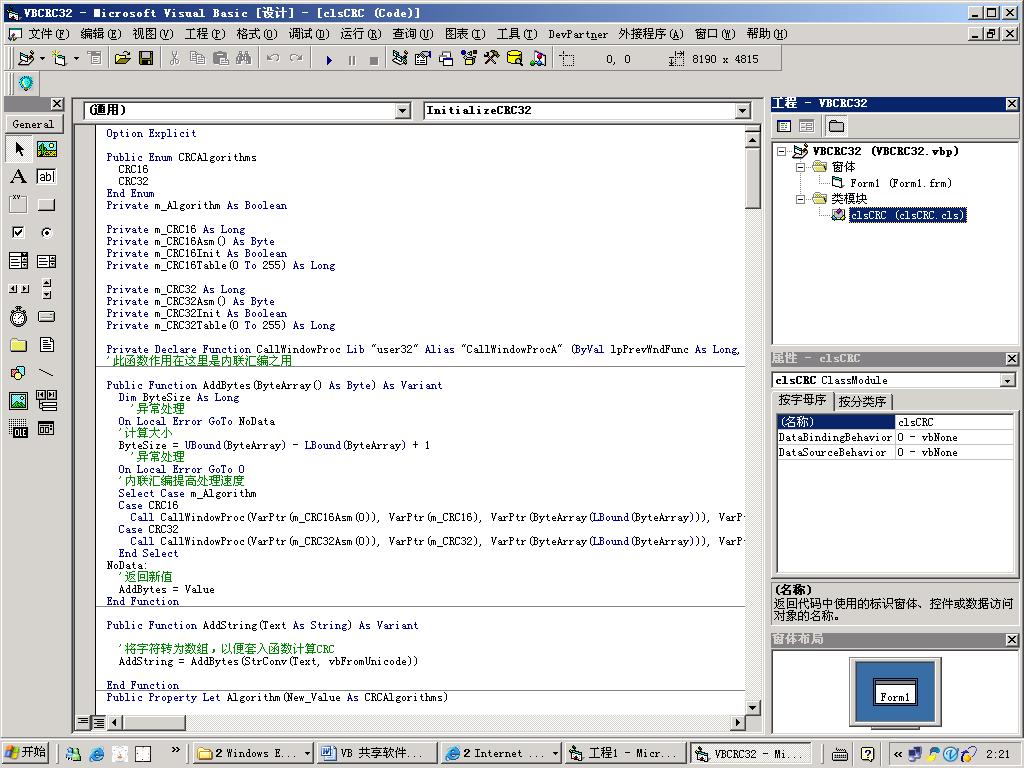Edit the (名称) property value clsCRC
The width and height of the screenshot is (1024, 768).
(x=954, y=422)
